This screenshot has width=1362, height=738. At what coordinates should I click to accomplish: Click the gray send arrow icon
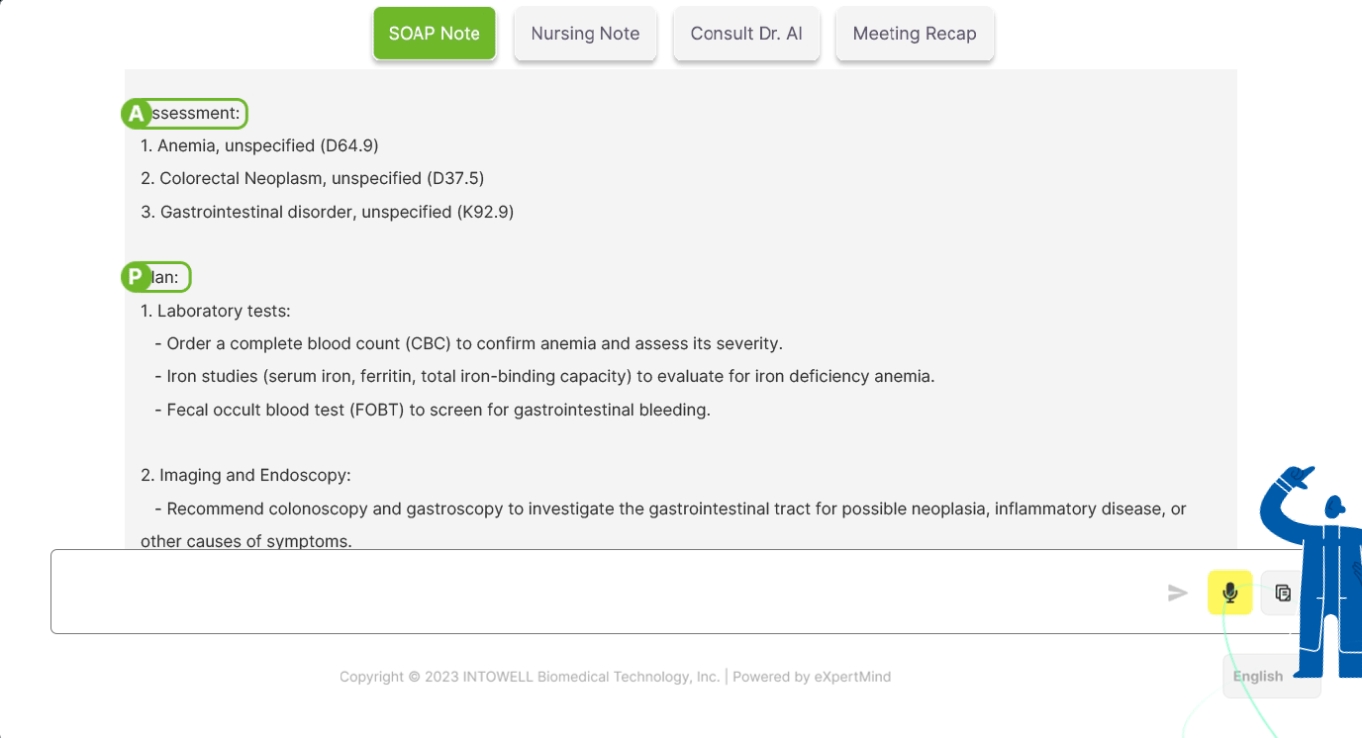(x=1178, y=593)
